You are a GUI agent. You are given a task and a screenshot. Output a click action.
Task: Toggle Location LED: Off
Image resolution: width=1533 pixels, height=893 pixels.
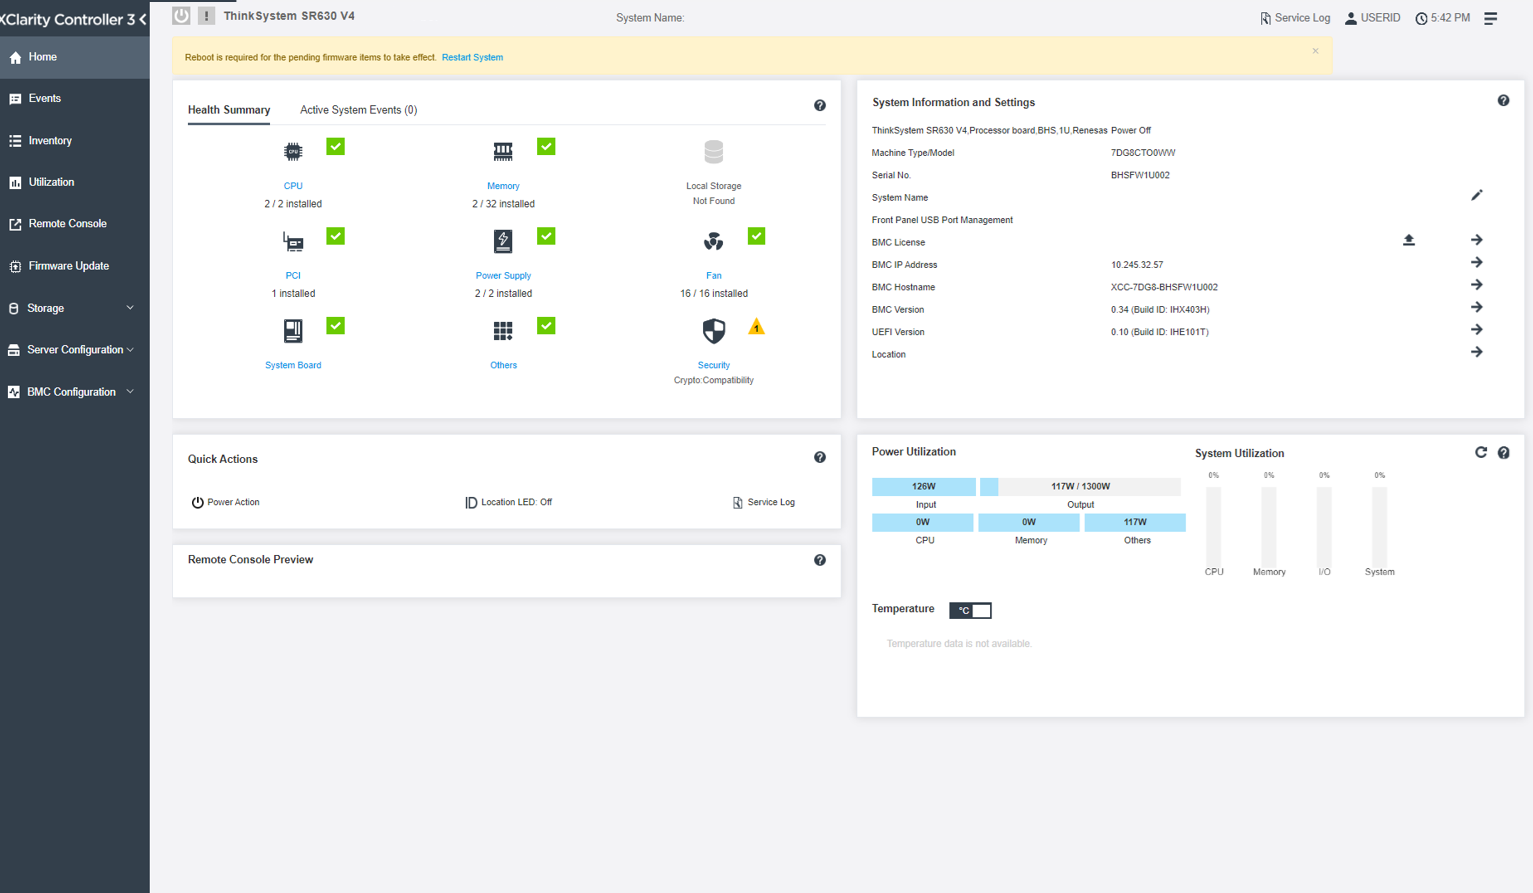point(509,502)
